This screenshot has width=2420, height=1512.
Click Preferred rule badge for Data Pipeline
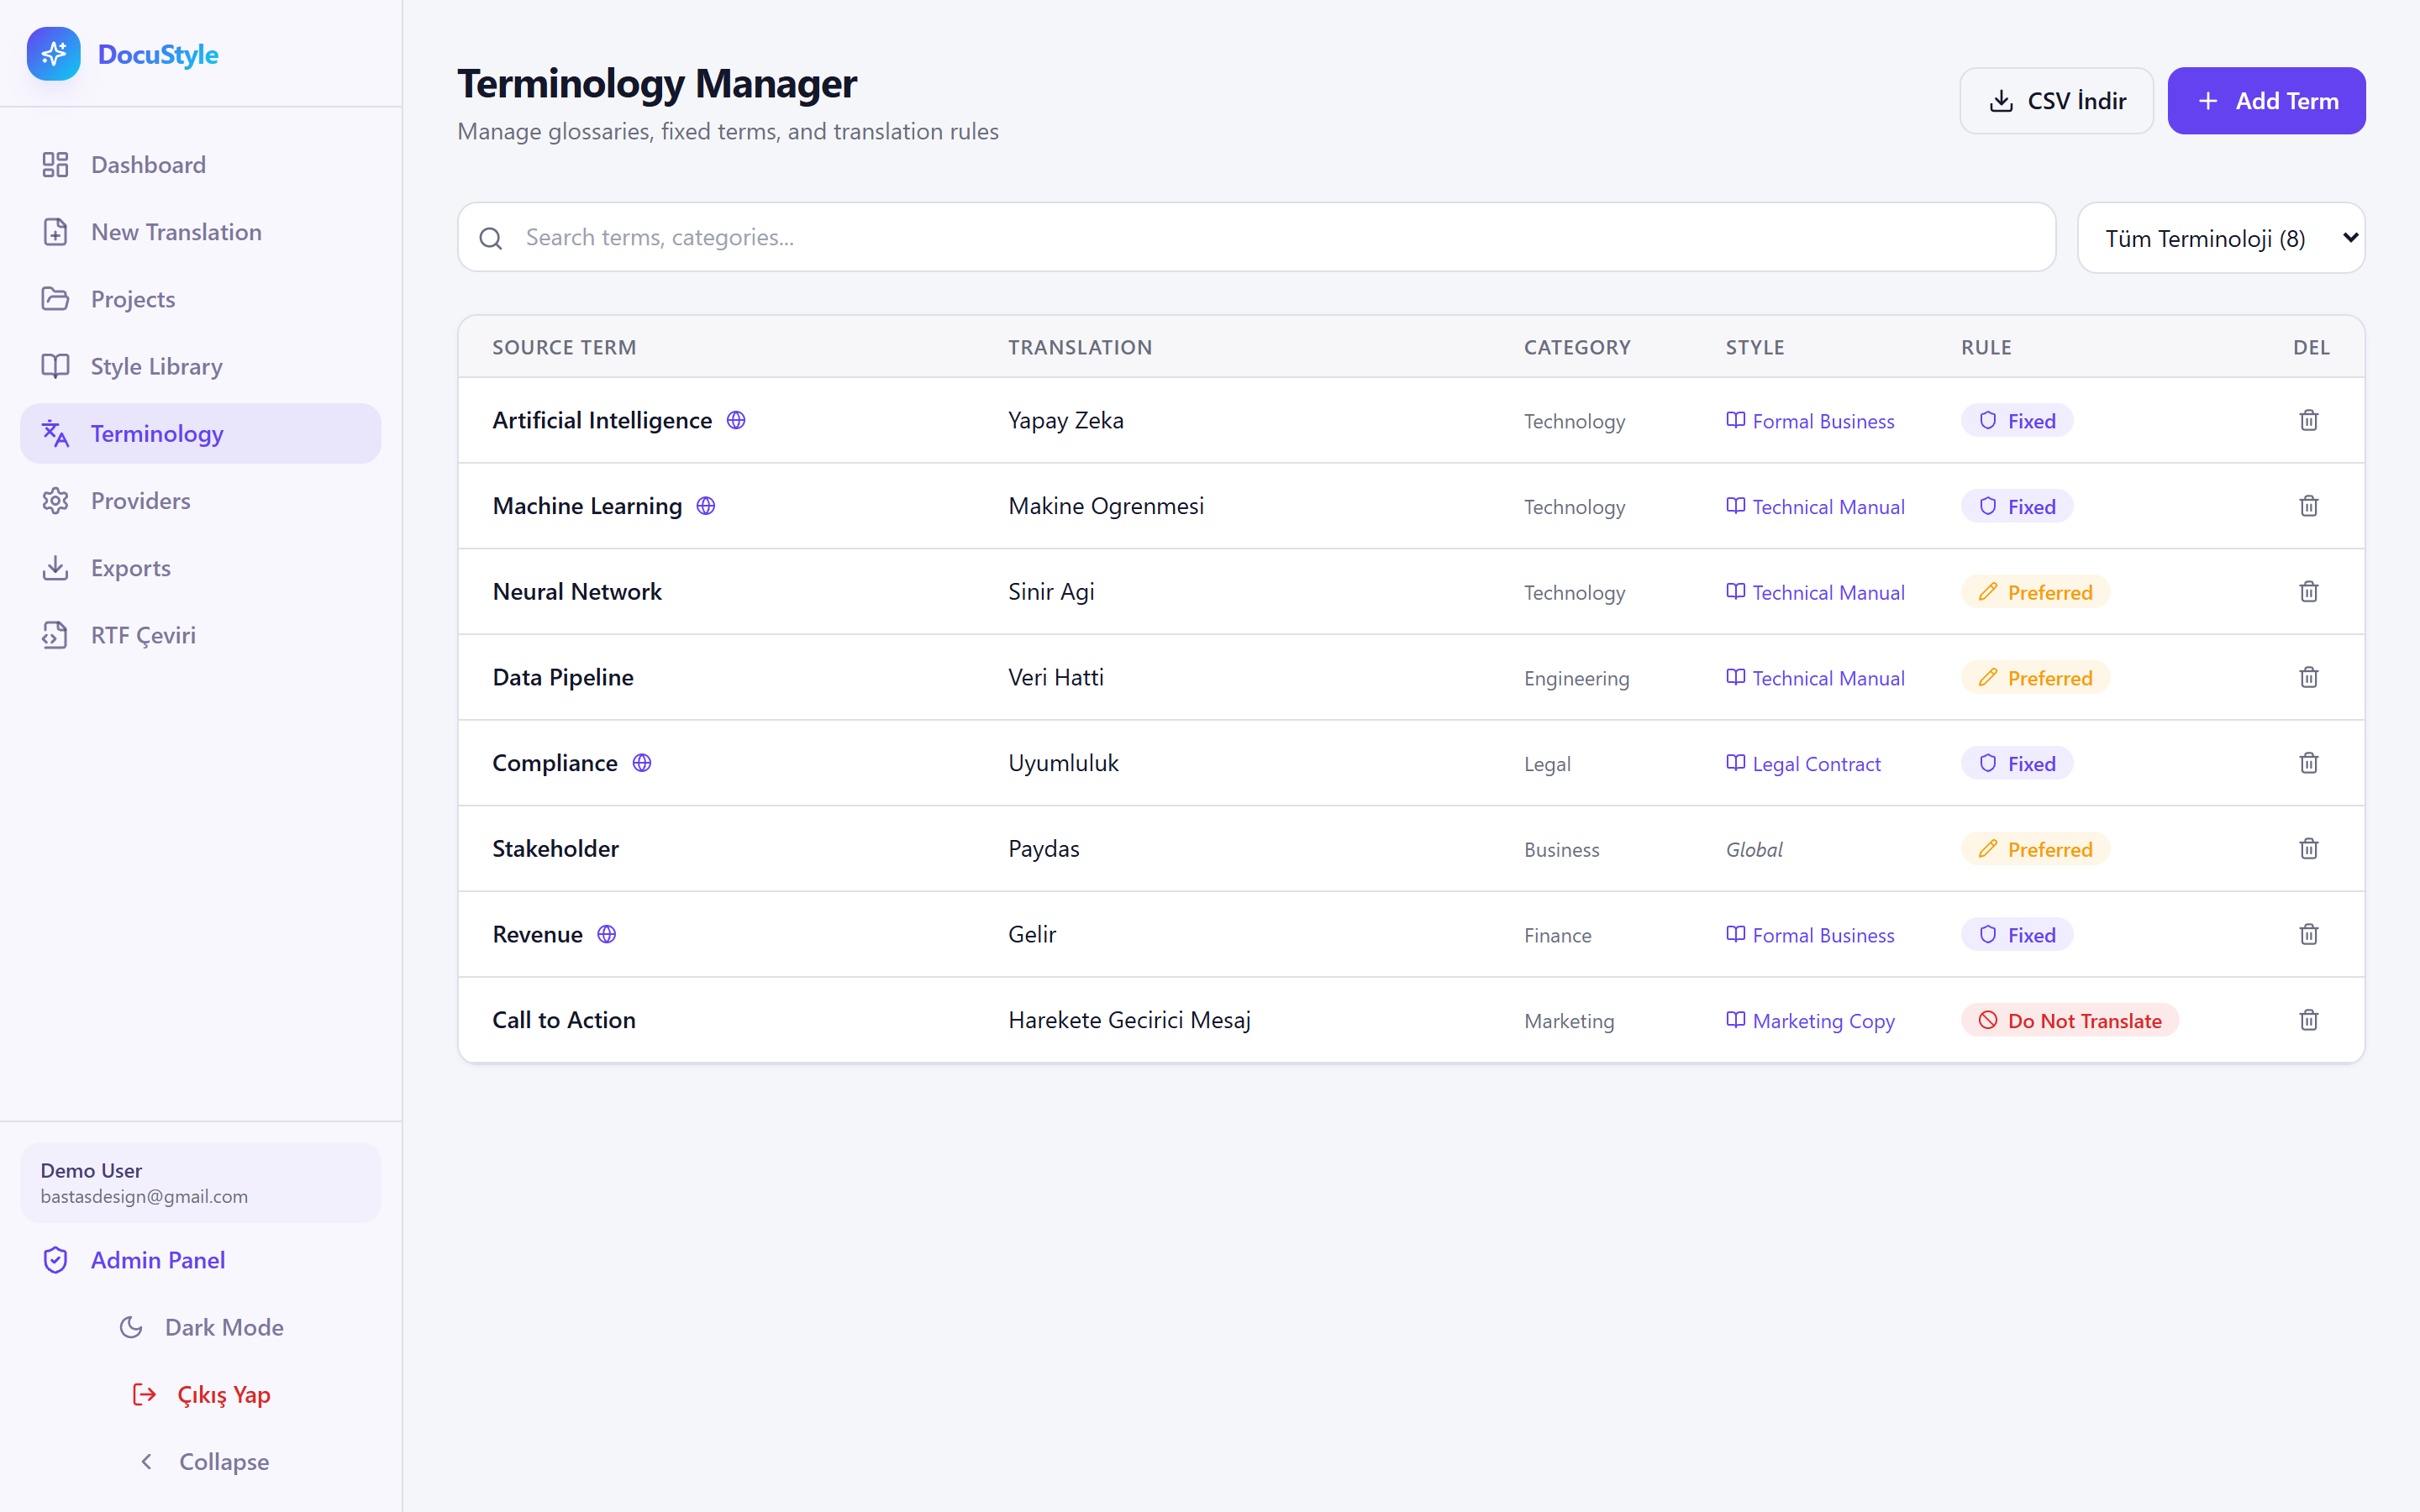click(x=2035, y=678)
